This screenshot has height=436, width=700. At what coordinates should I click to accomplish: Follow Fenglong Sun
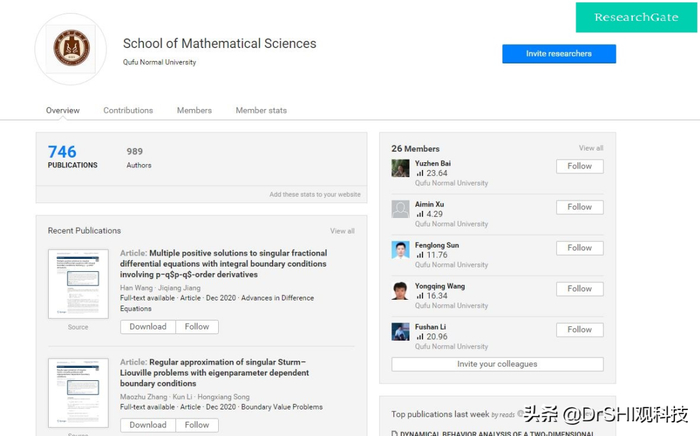pos(579,248)
